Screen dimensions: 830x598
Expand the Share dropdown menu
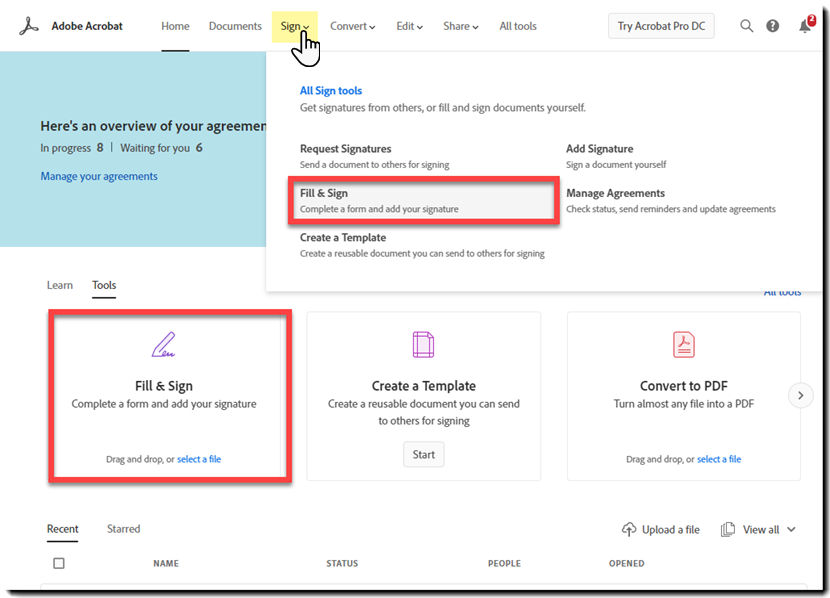coord(461,26)
